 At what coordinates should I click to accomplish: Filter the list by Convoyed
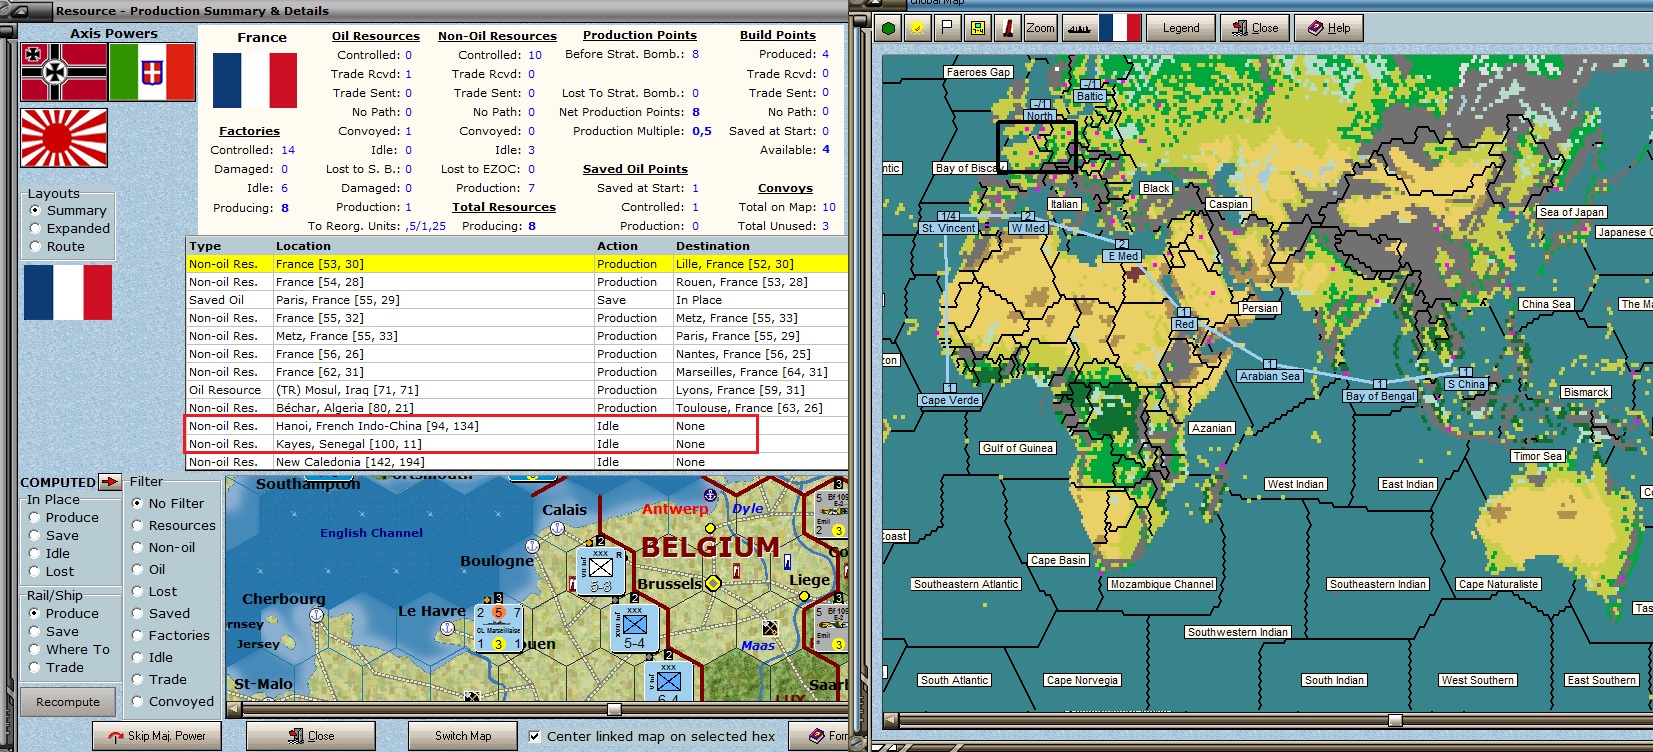(x=138, y=702)
